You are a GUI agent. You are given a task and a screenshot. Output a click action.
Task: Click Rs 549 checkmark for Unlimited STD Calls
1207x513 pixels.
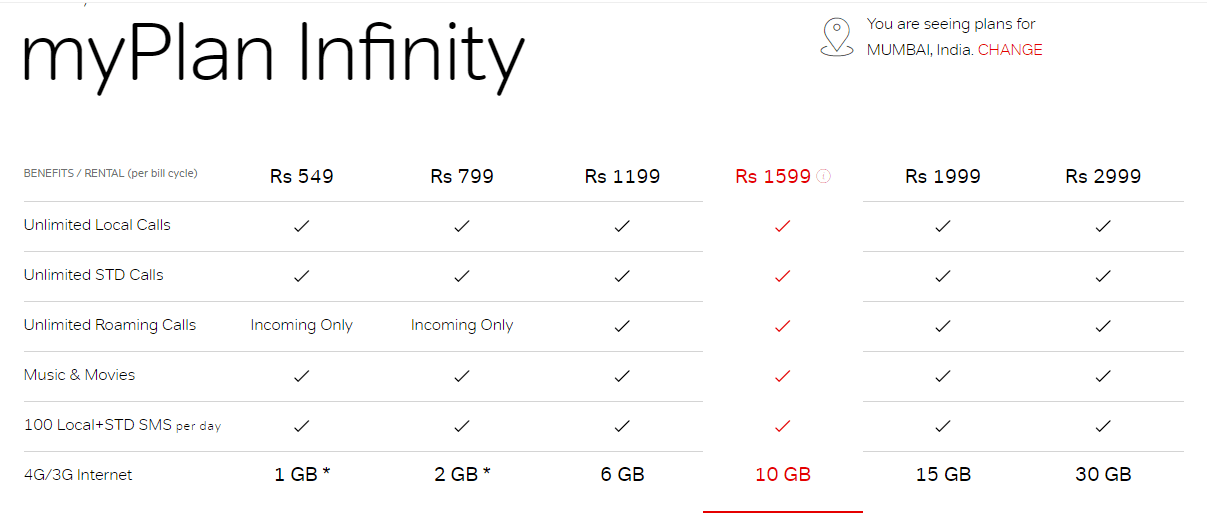click(x=302, y=276)
